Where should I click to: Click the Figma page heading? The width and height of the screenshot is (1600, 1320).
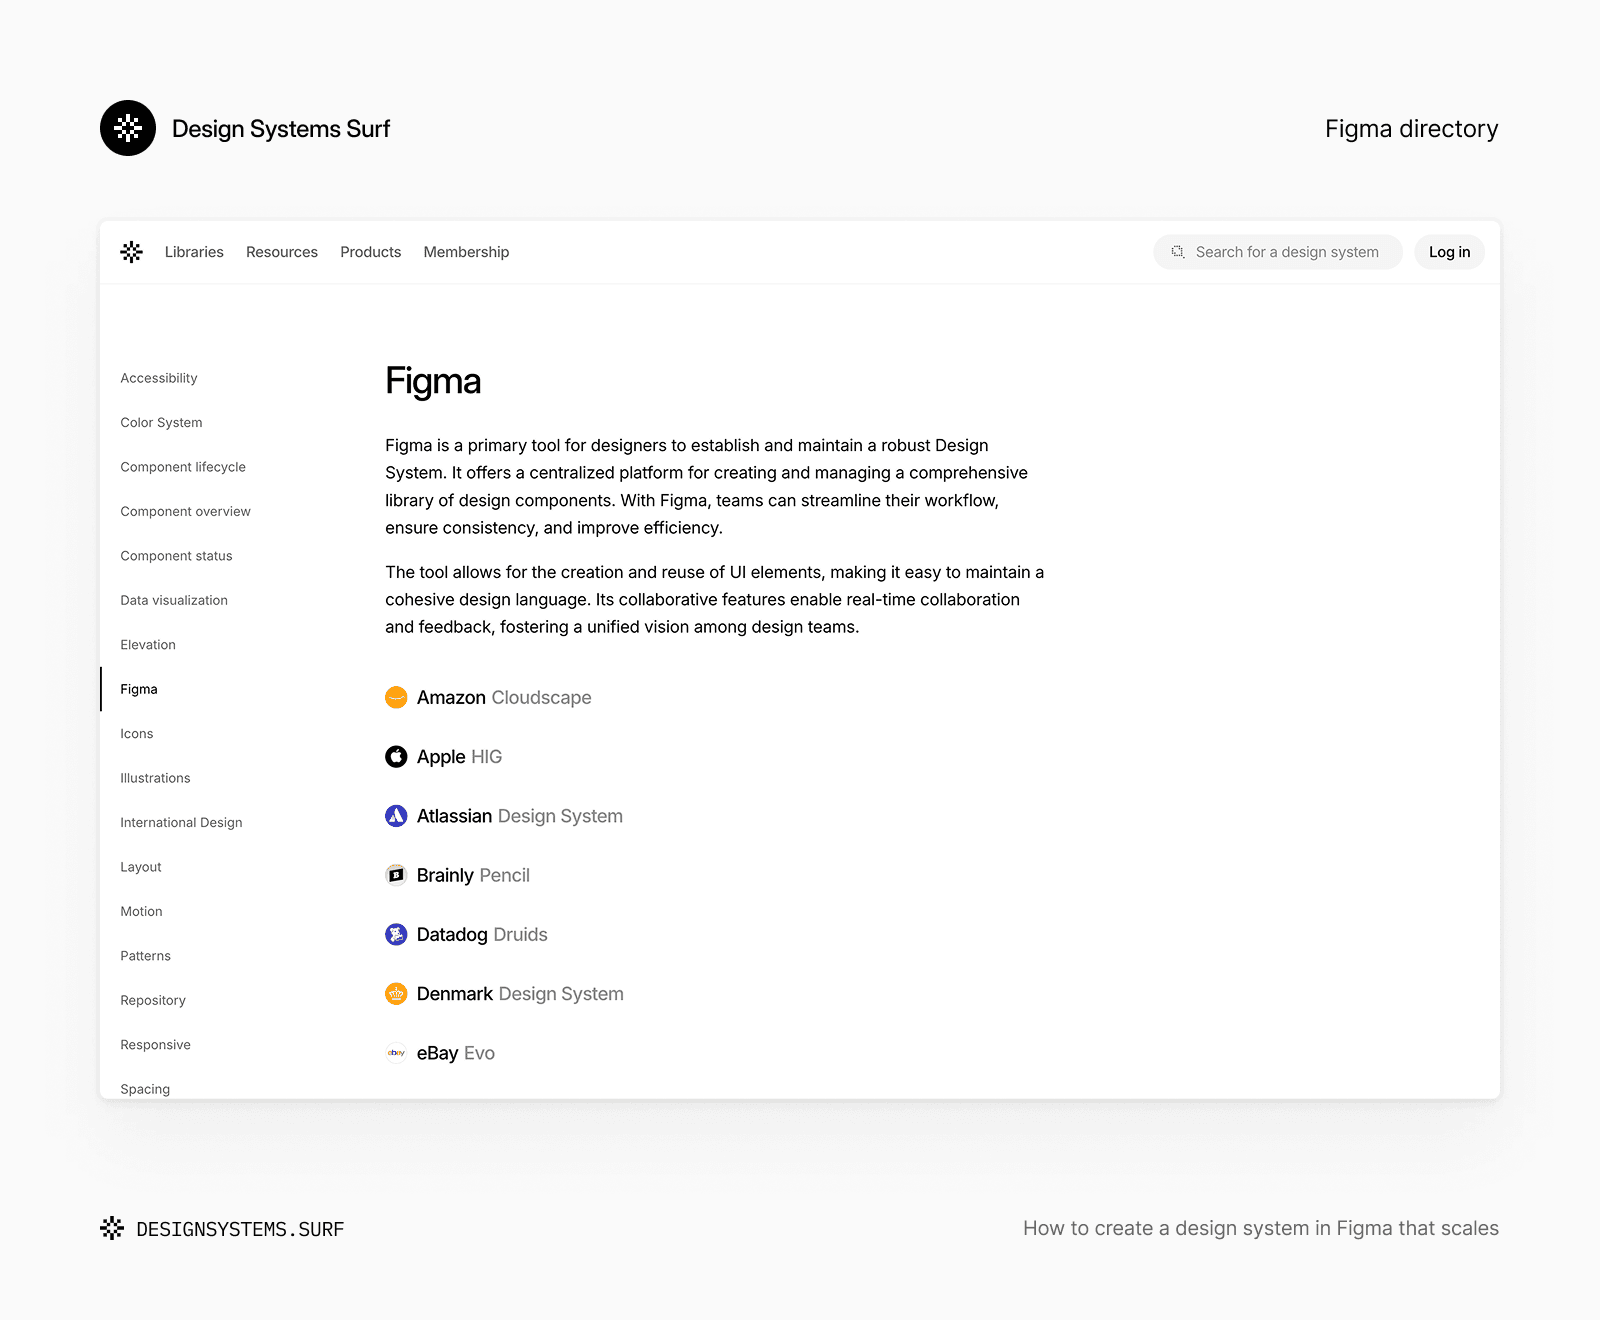(x=433, y=381)
